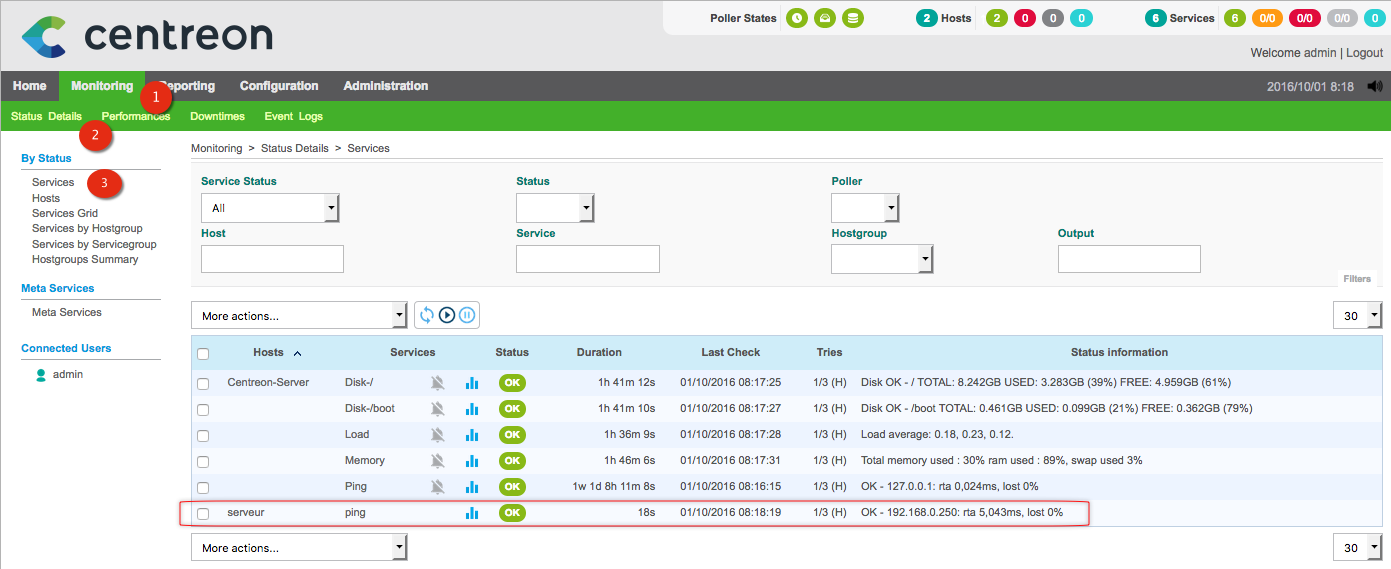Switch to the Event Logs submenu
This screenshot has width=1391, height=569.
(293, 116)
